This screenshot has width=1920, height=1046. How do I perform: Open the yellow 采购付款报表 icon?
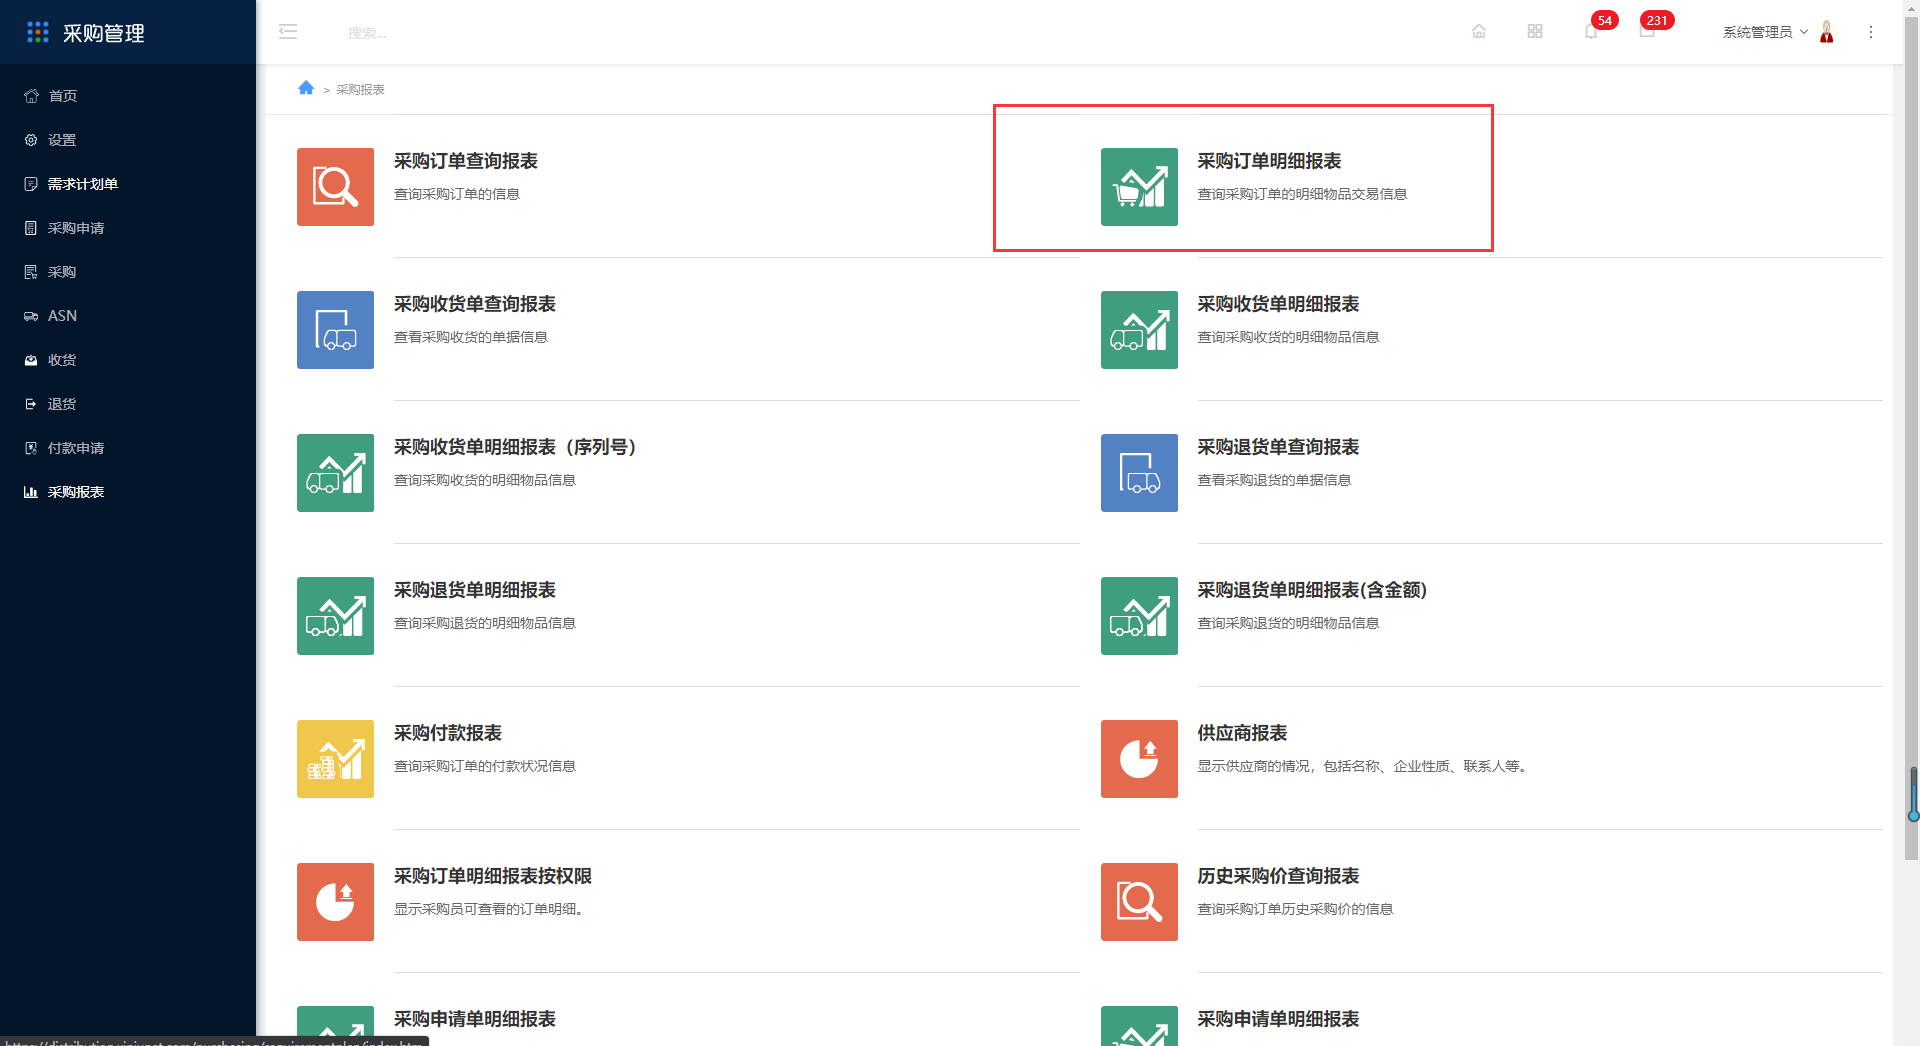click(335, 759)
